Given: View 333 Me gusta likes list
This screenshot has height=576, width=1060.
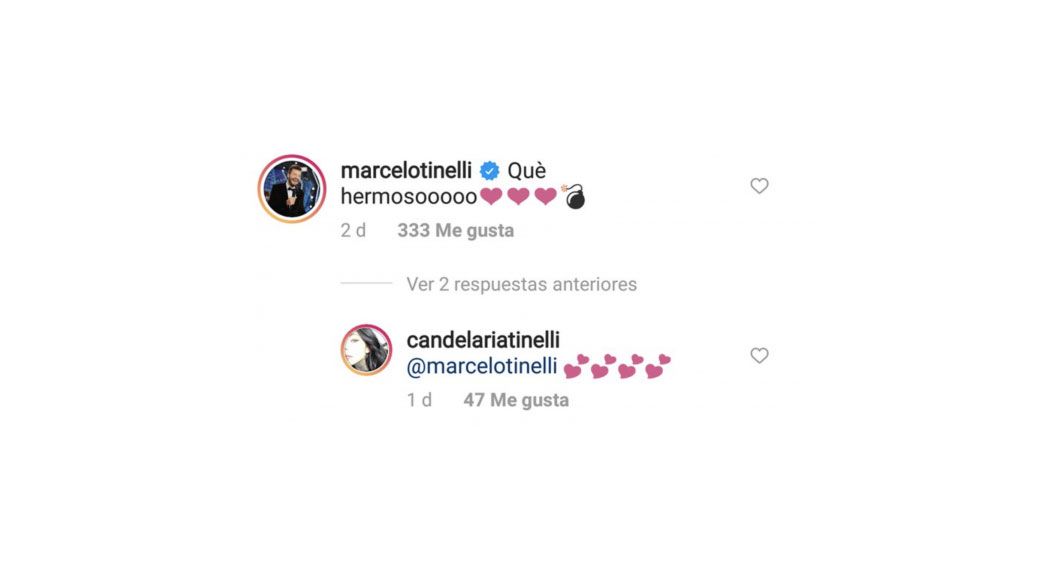Looking at the screenshot, I should [x=456, y=231].
